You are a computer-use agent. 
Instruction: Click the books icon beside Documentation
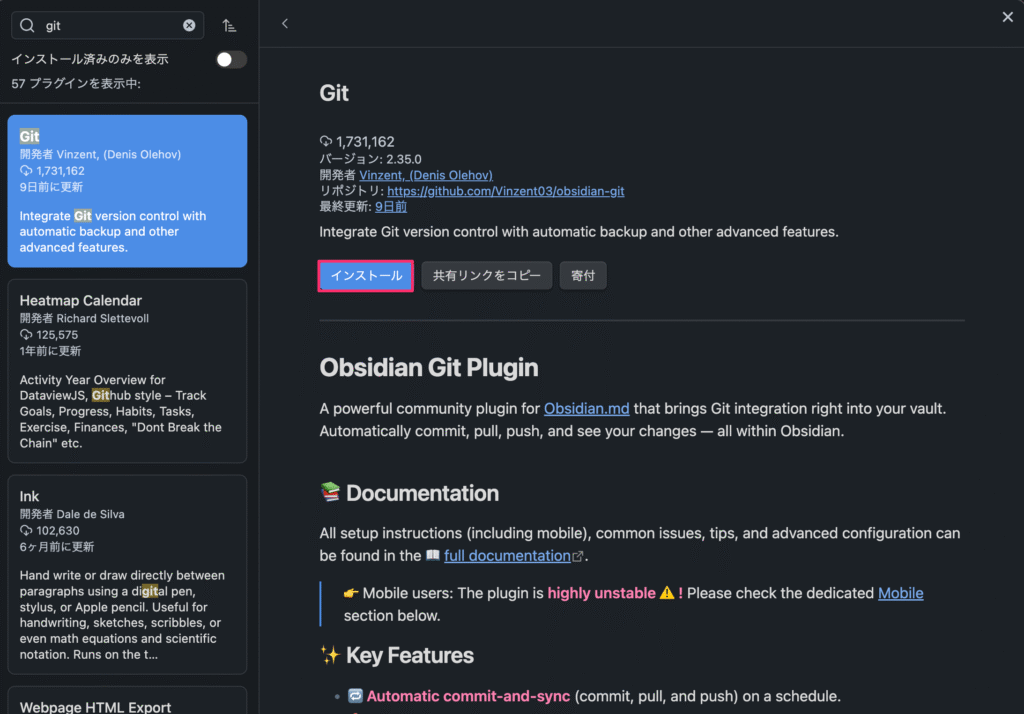[330, 492]
